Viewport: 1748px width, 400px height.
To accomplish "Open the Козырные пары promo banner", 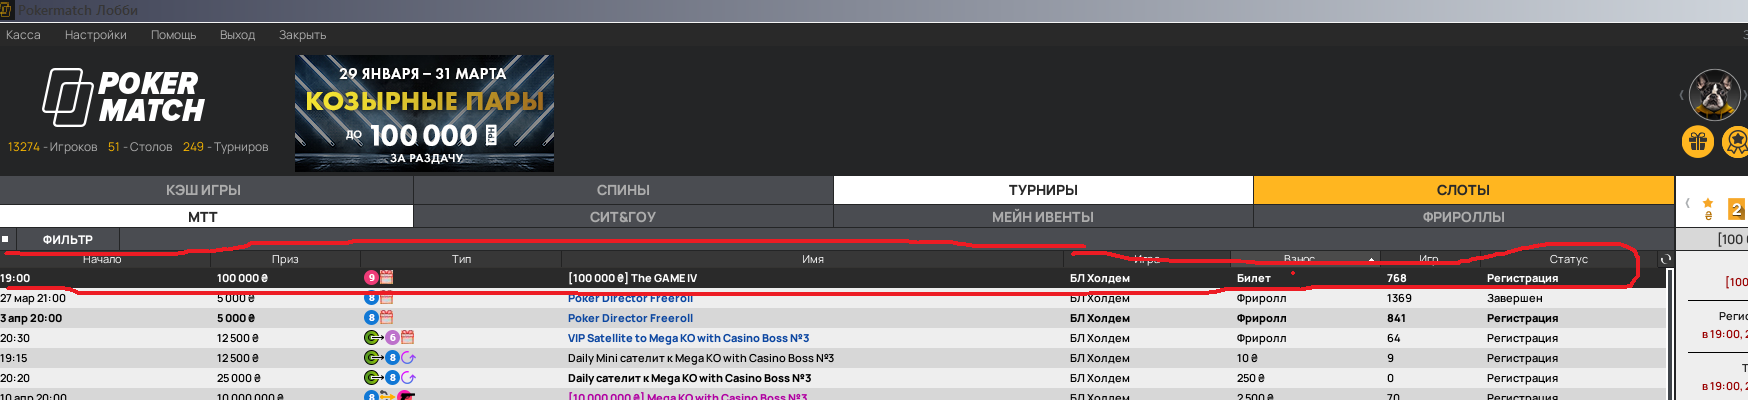I will pyautogui.click(x=424, y=113).
